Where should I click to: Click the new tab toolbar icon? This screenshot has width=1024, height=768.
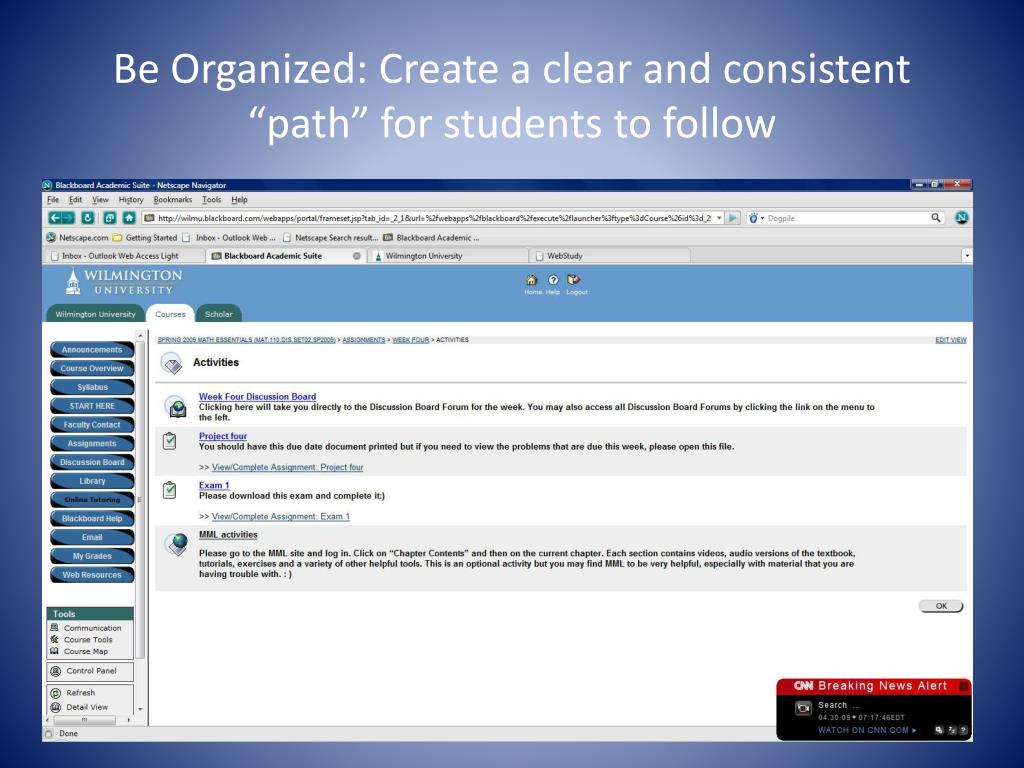110,218
